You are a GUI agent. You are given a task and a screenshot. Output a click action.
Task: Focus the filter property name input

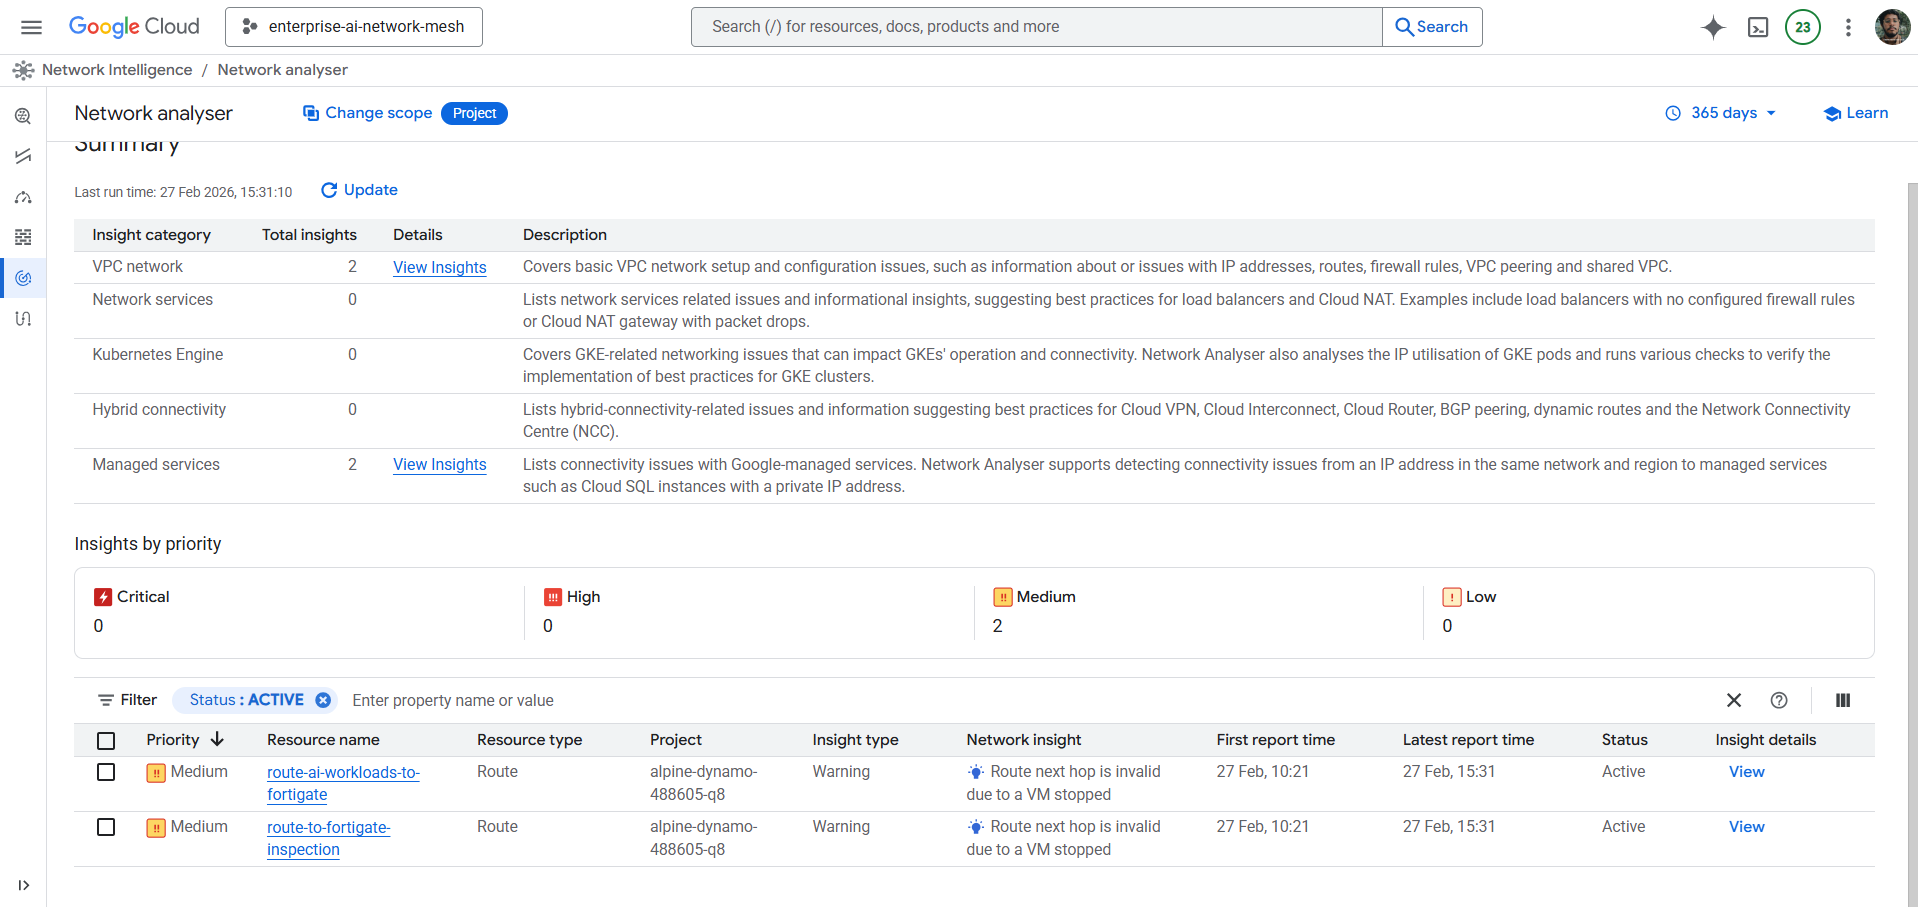pos(1030,700)
